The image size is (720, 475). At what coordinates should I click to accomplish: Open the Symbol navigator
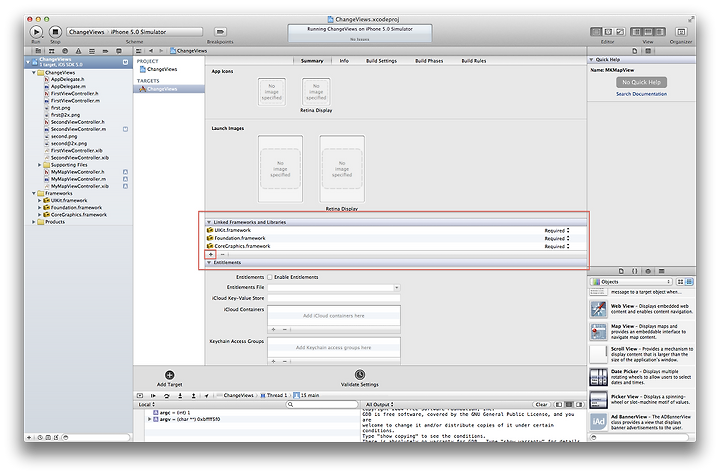click(51, 51)
